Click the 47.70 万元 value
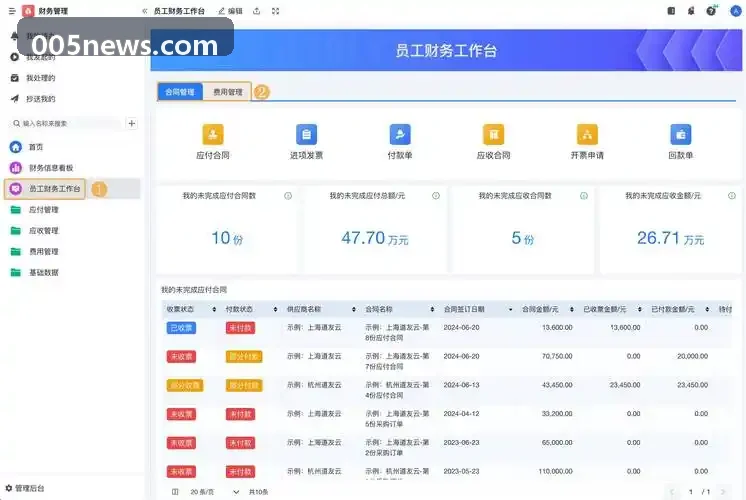 (374, 238)
